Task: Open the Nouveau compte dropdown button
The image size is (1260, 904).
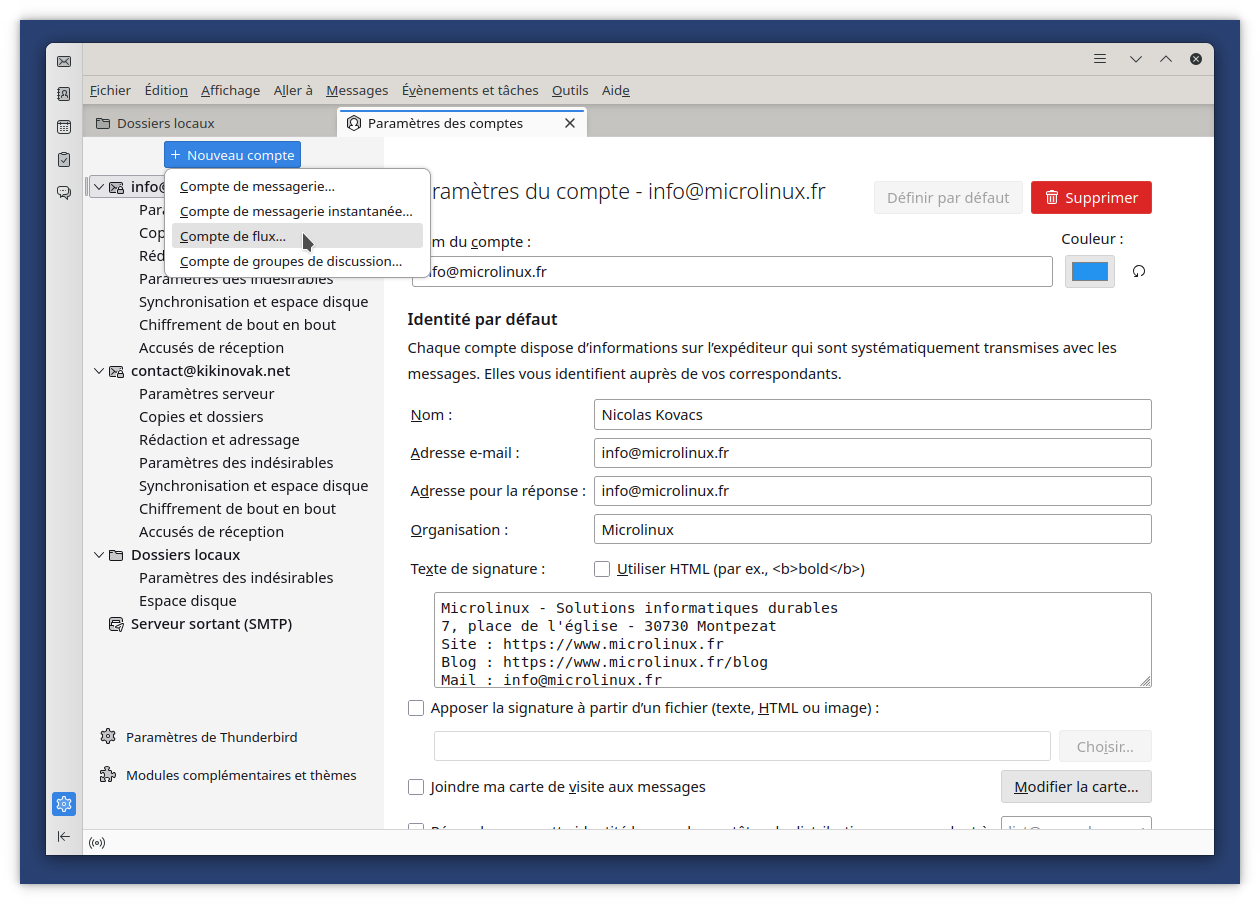Action: [232, 155]
